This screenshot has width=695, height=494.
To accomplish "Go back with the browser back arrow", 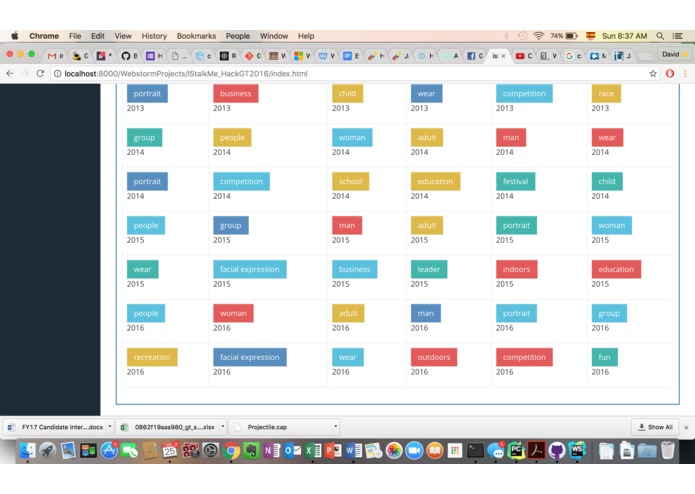I will point(10,74).
